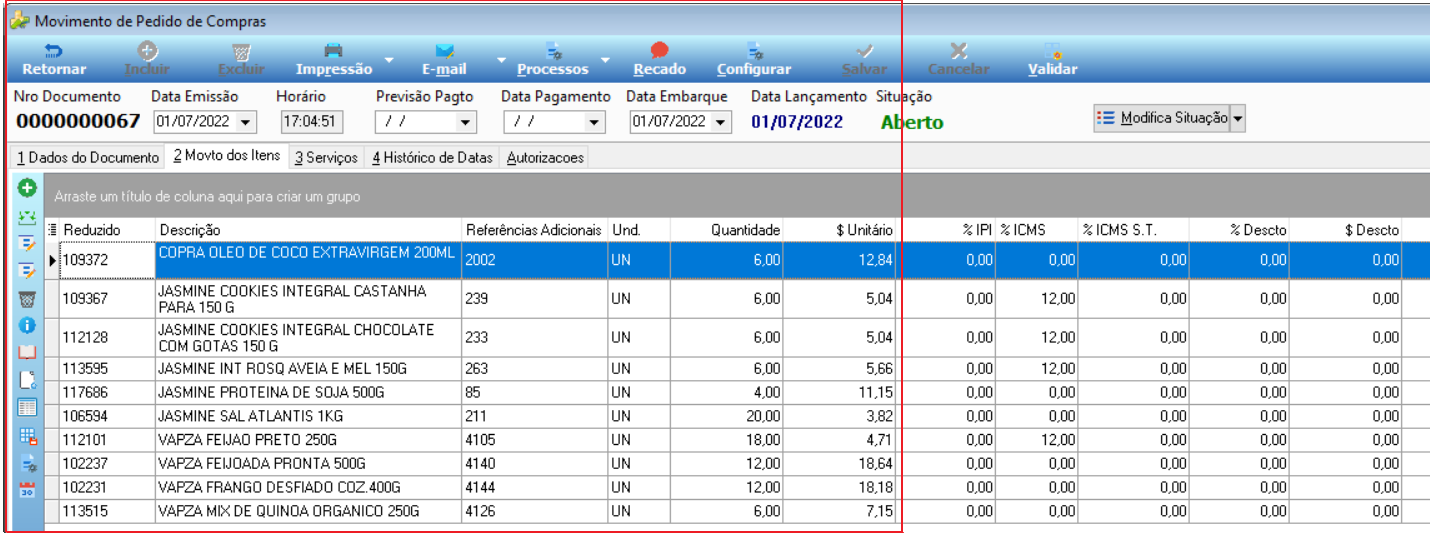
Task: Click the Configurar toolbar button
Action: pos(754,60)
